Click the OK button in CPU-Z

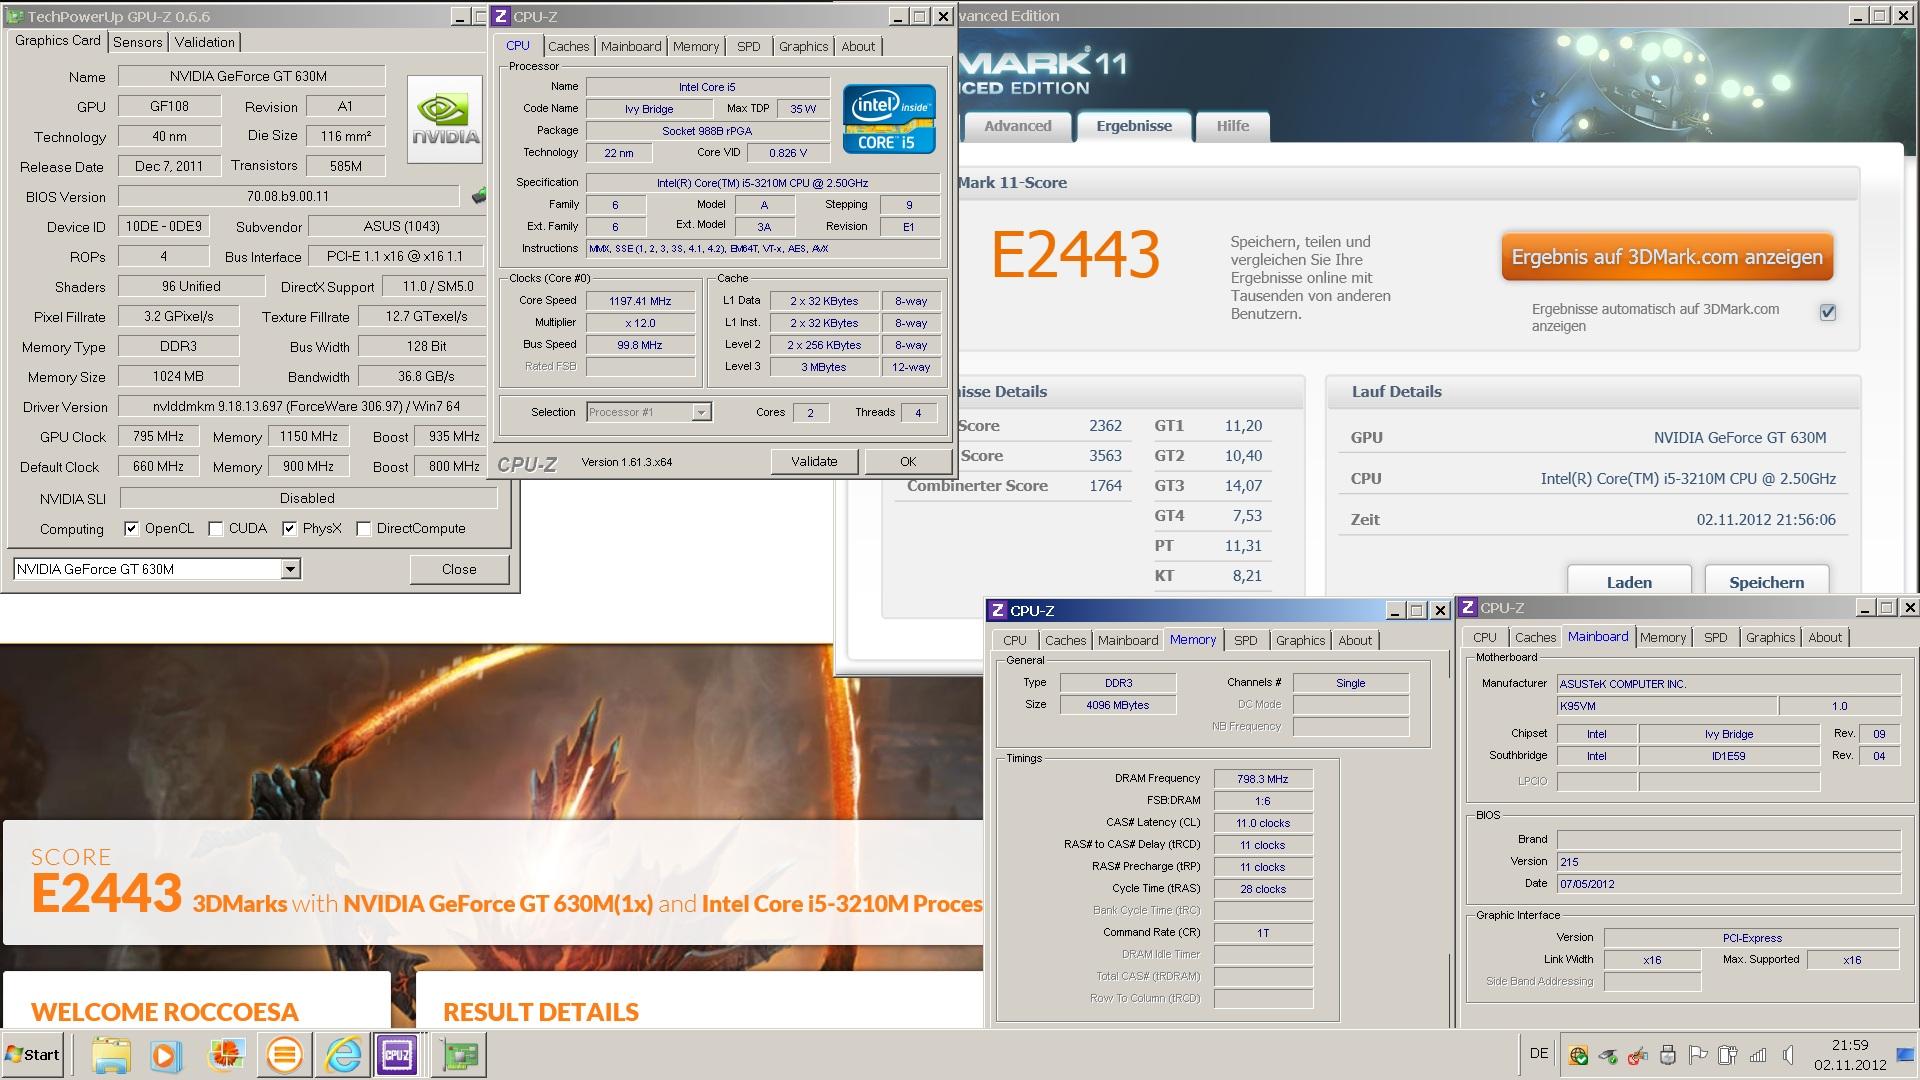point(907,461)
